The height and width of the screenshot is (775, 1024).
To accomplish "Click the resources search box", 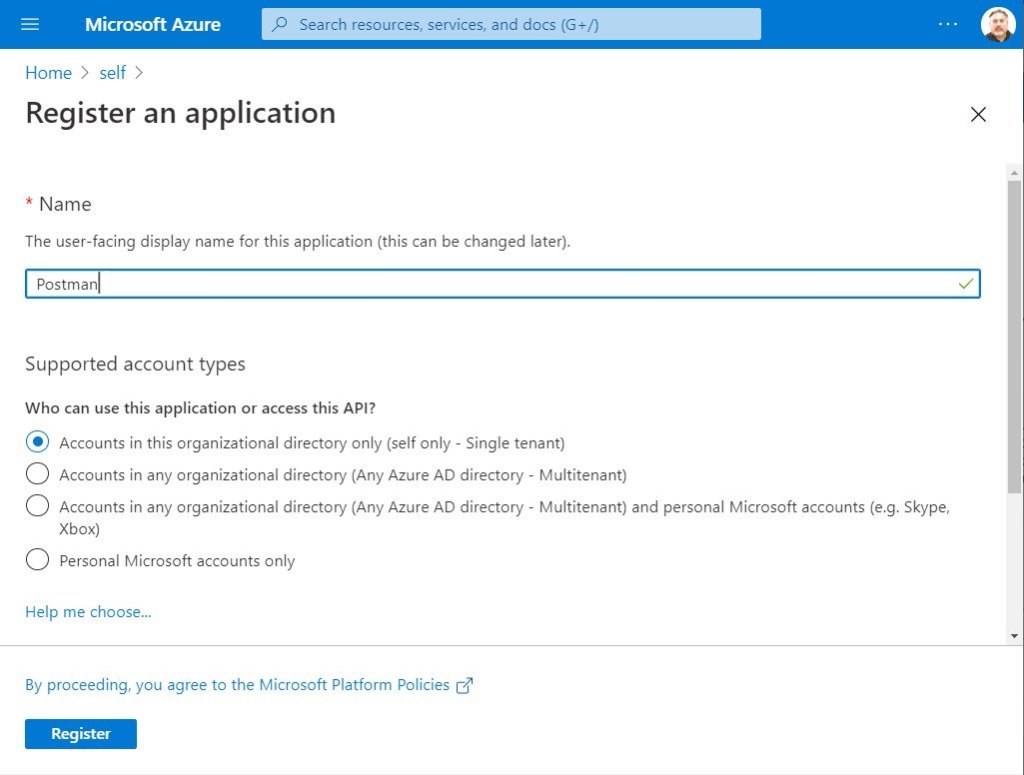I will point(510,23).
